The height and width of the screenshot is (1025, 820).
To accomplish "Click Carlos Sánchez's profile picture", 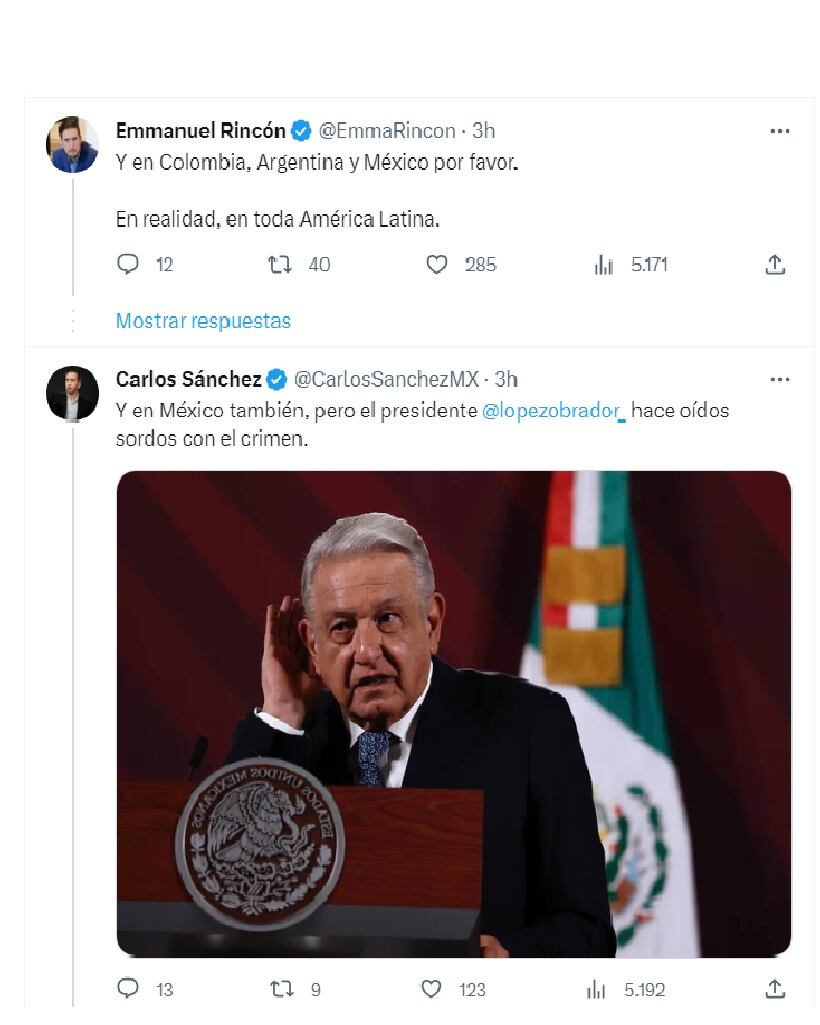I will [72, 393].
